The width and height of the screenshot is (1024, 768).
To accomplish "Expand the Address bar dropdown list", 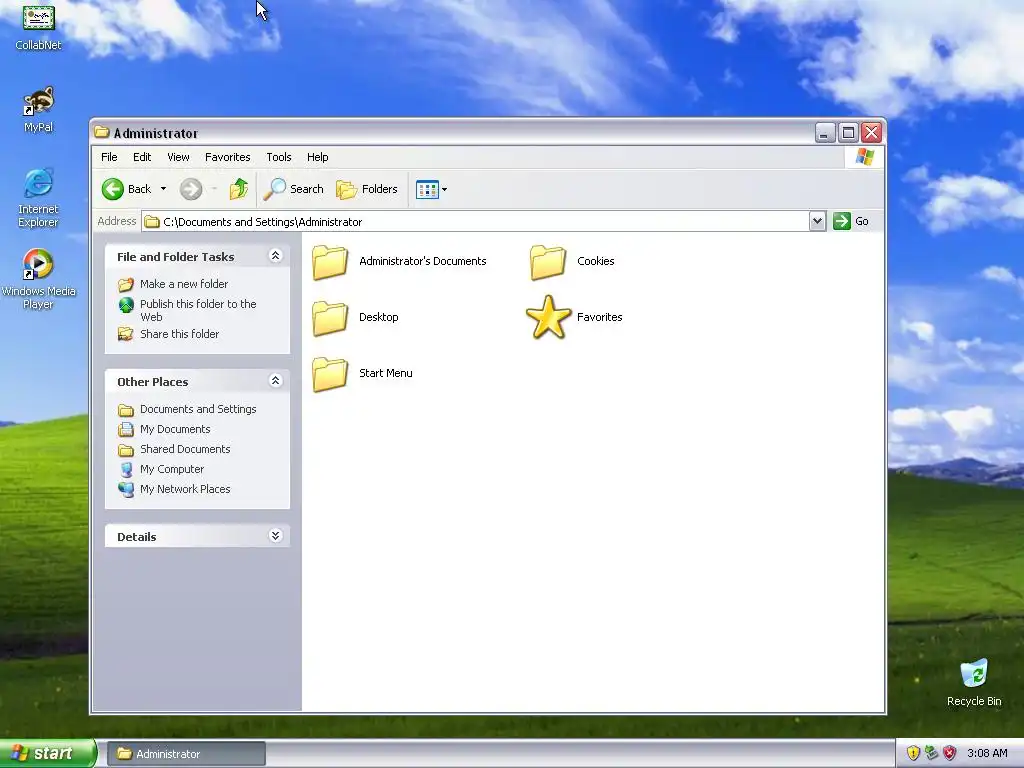I will tap(817, 221).
